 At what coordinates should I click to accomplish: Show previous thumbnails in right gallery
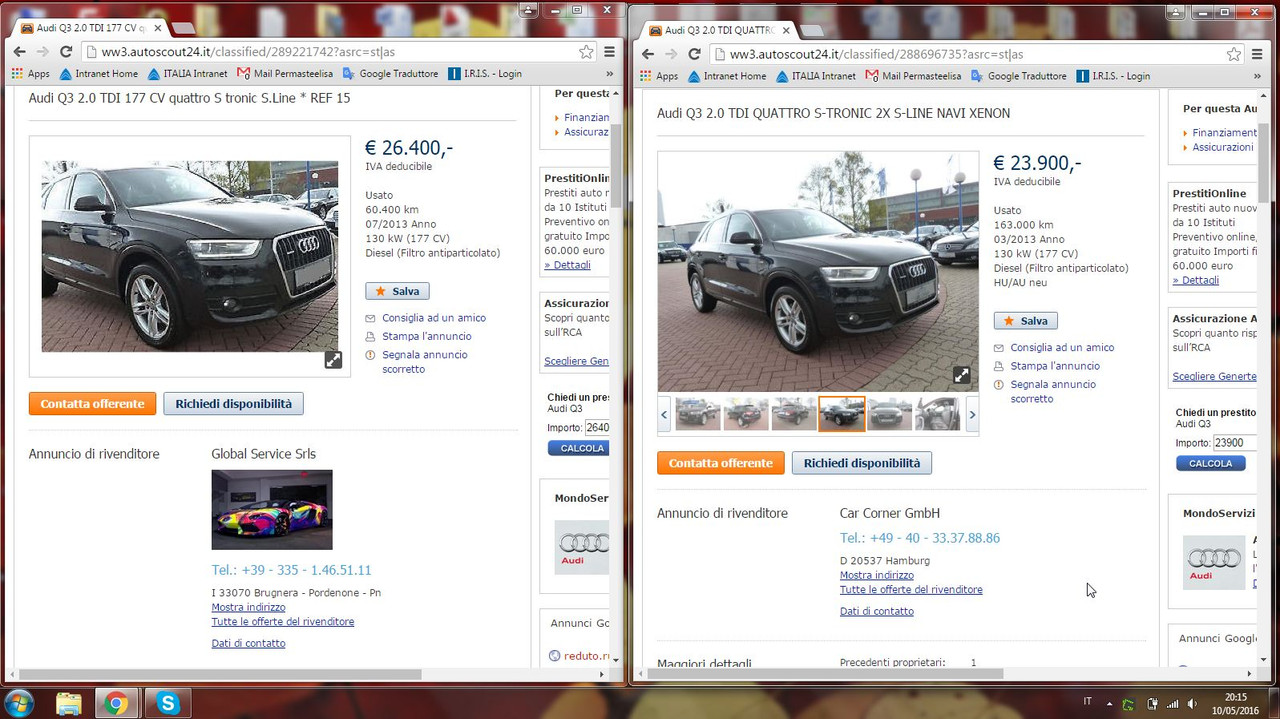[x=665, y=414]
